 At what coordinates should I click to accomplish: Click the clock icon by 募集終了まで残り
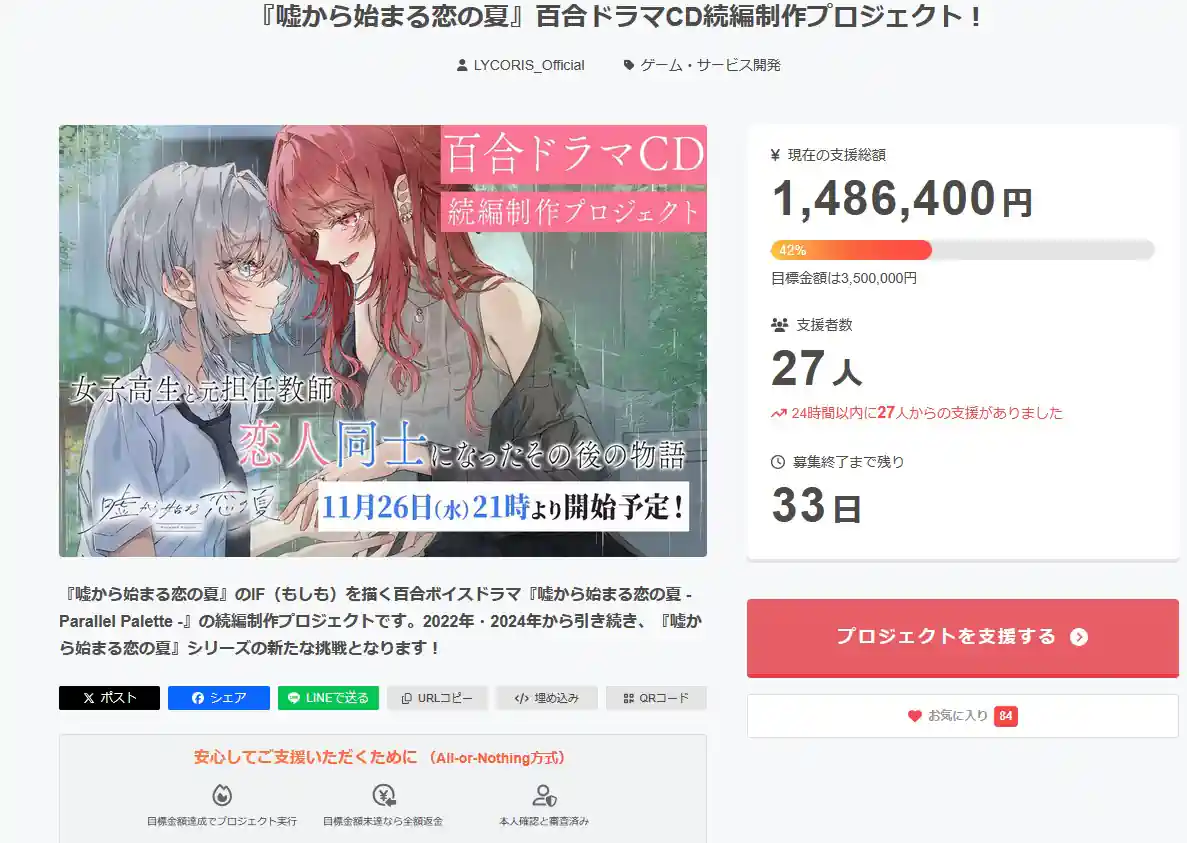[777, 462]
